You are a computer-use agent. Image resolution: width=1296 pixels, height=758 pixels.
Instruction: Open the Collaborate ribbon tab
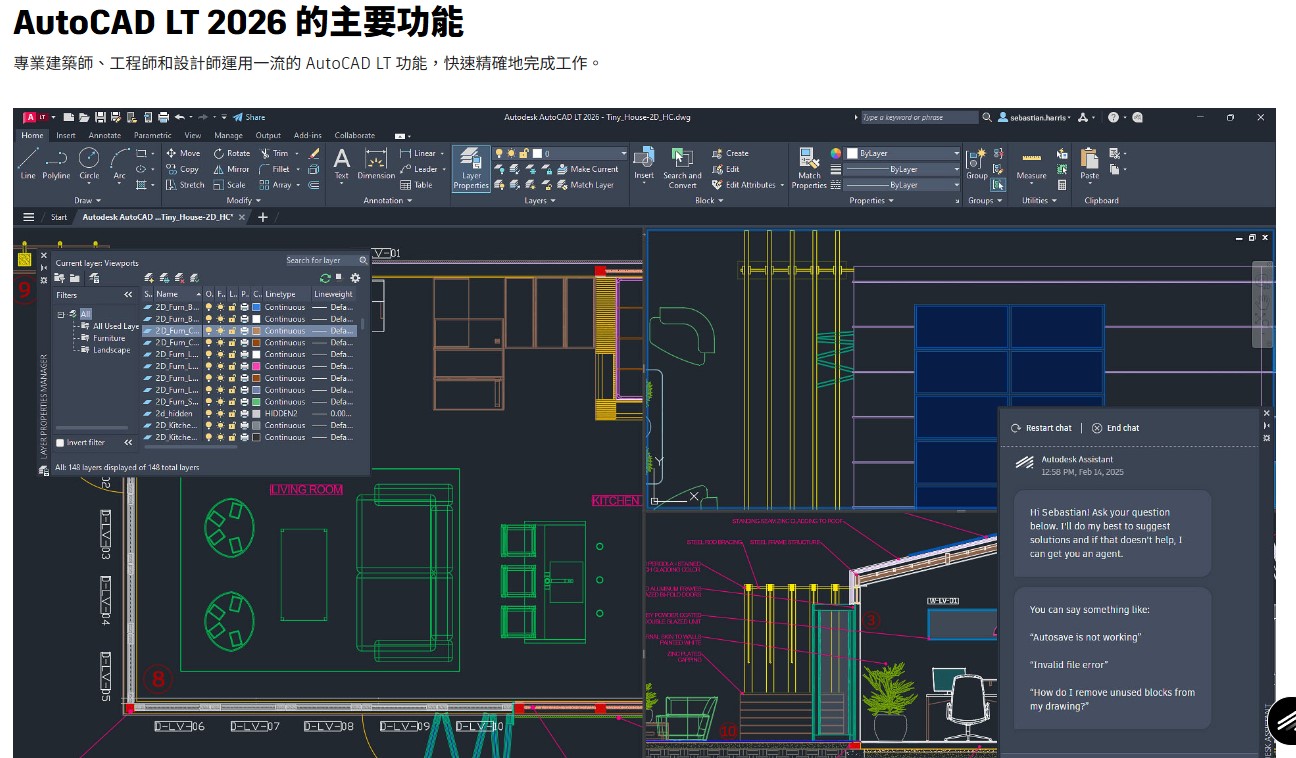point(354,135)
